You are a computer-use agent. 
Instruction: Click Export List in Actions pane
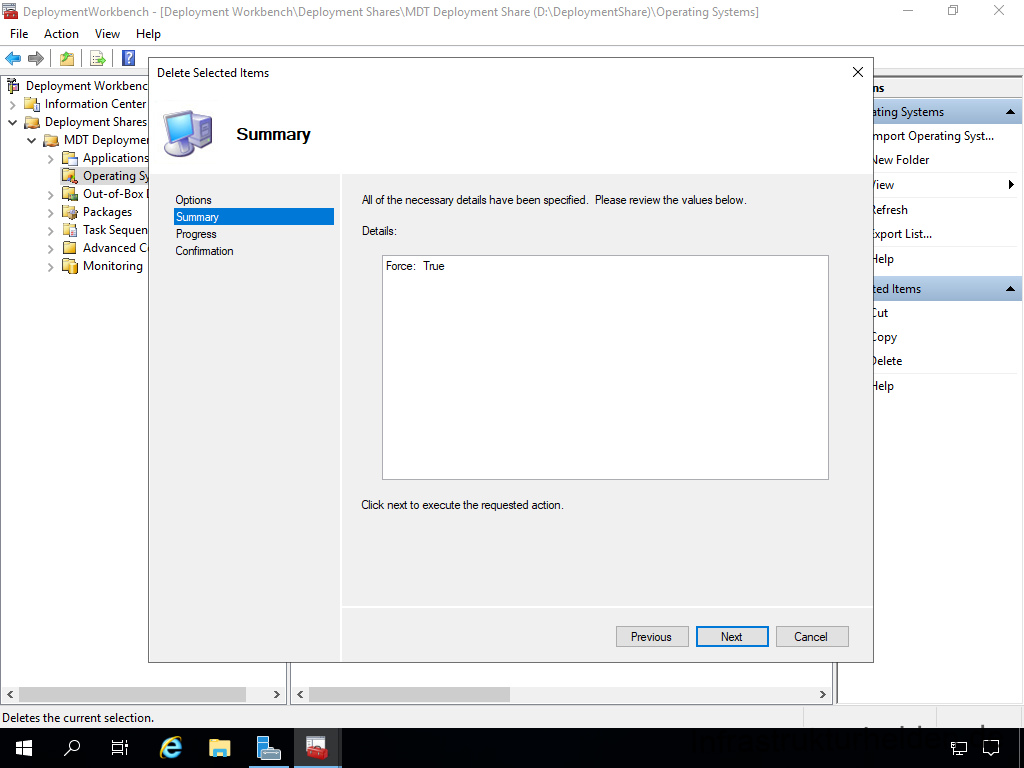click(x=902, y=234)
